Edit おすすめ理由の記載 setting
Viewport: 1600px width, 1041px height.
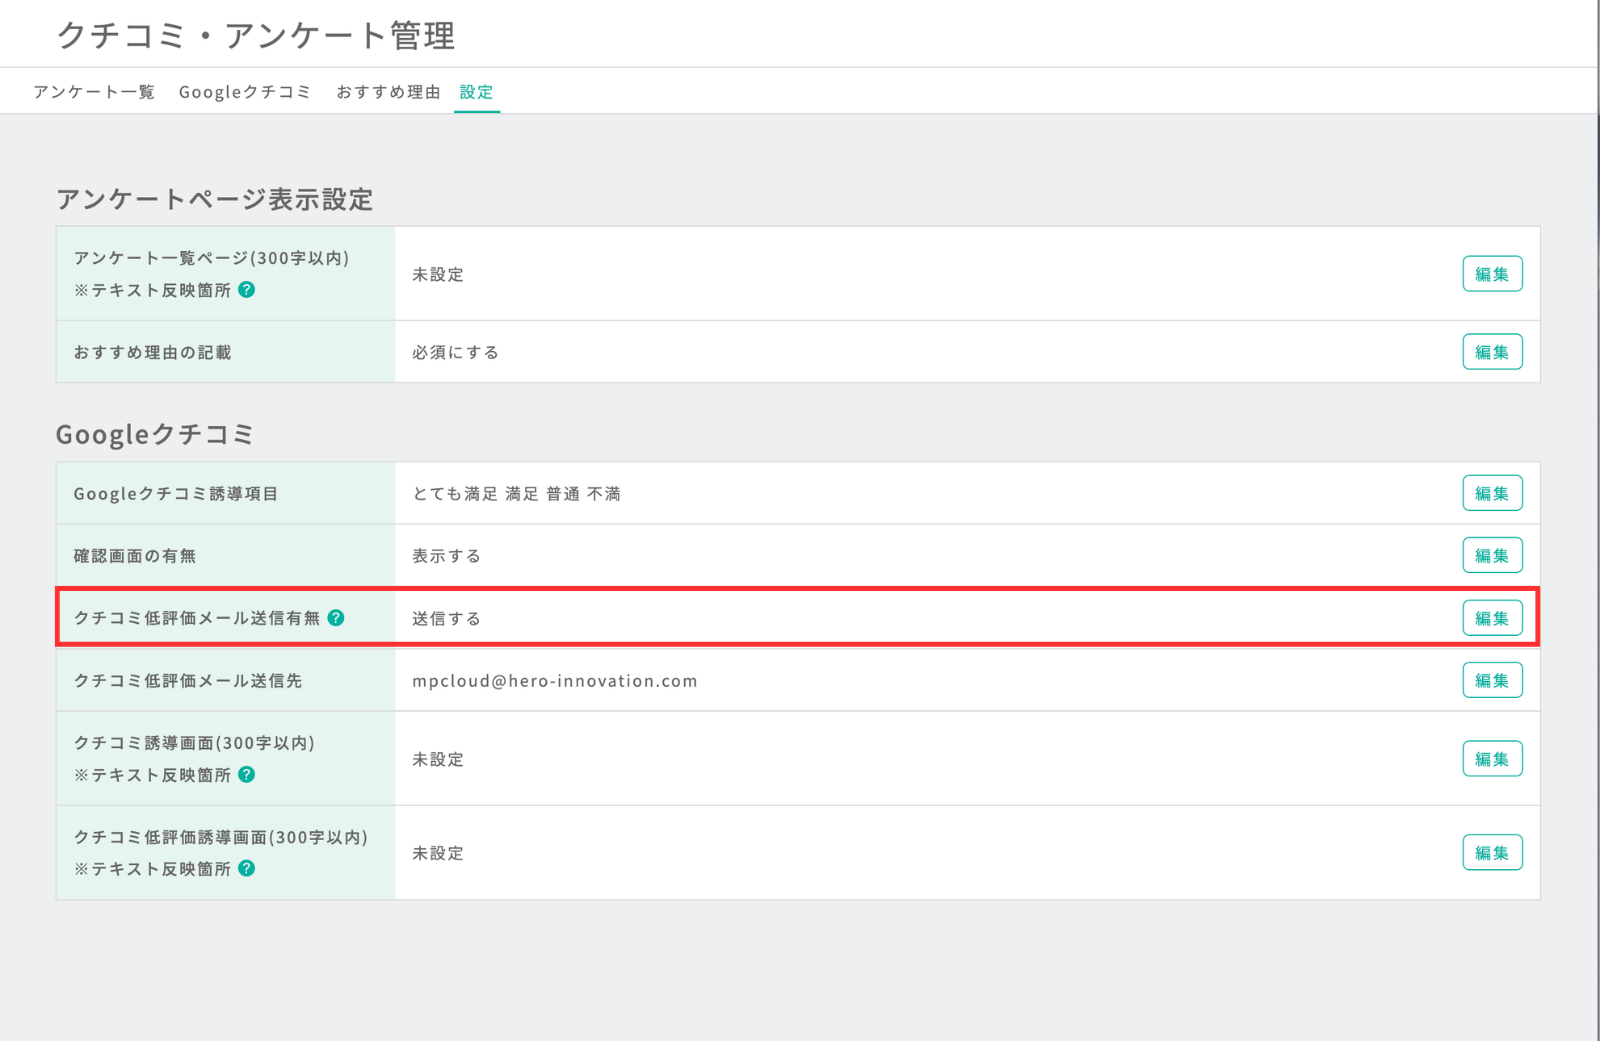point(1492,352)
